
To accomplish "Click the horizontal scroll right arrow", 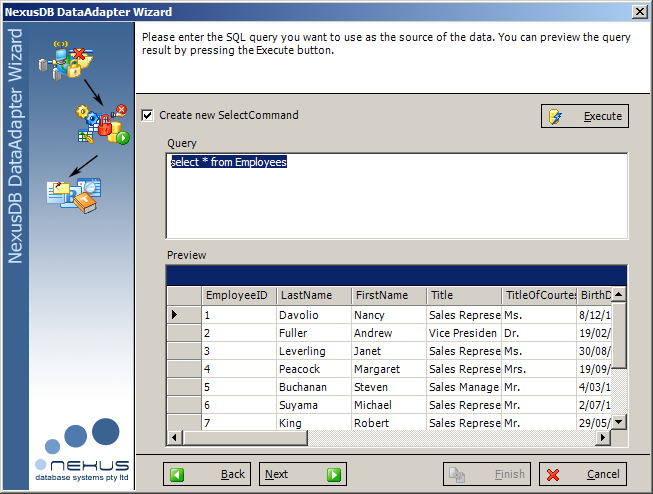I will pos(603,437).
